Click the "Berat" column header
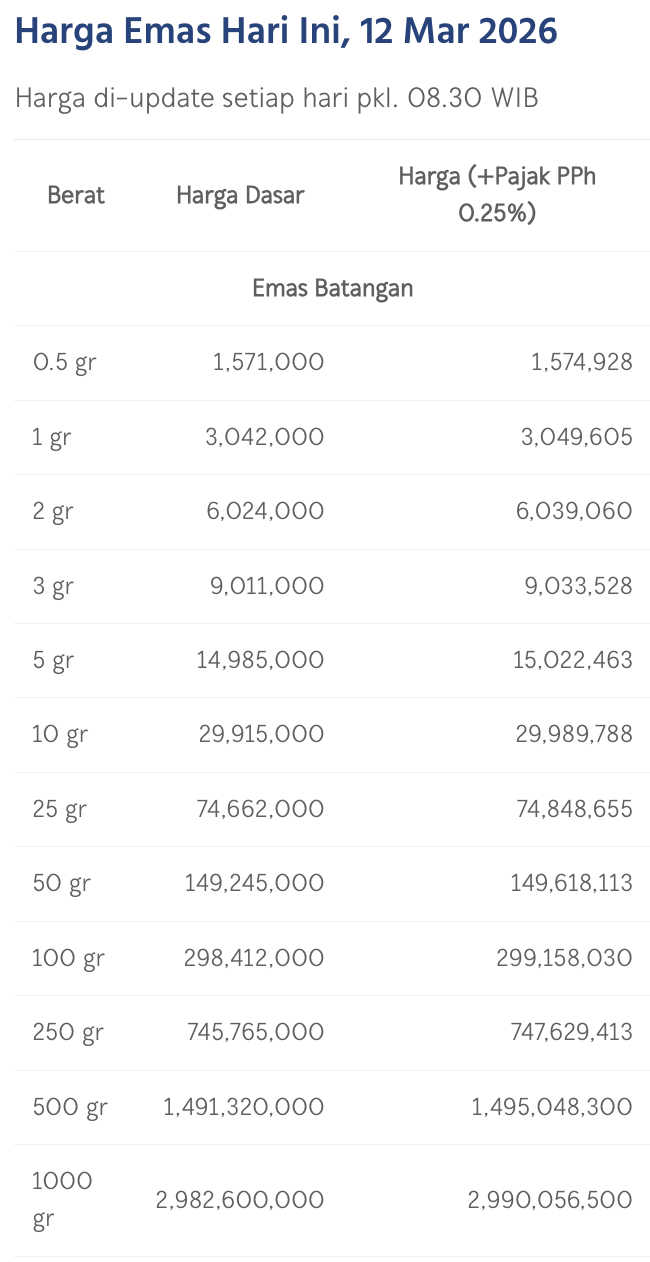Viewport: 650px width, 1262px height. click(x=76, y=195)
